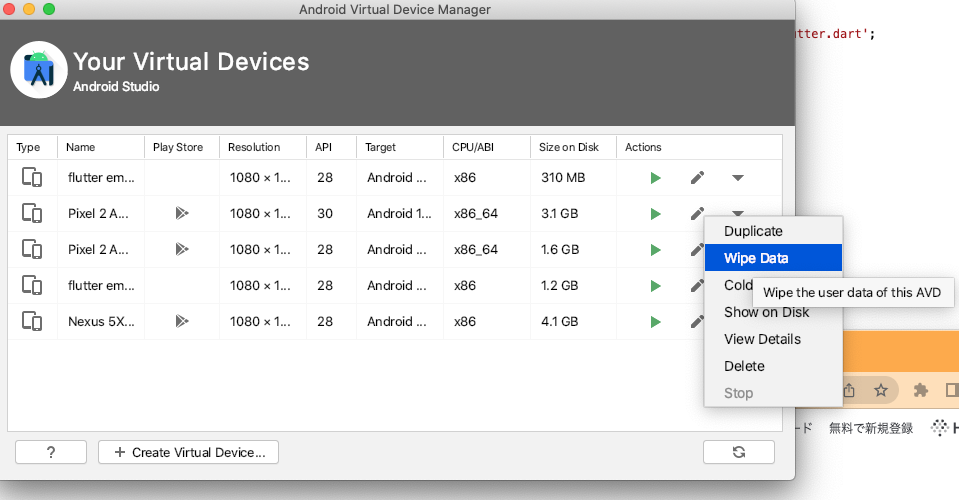The width and height of the screenshot is (959, 500).
Task: Edit the 310 MB flutter emulator AVD
Action: [x=697, y=178]
